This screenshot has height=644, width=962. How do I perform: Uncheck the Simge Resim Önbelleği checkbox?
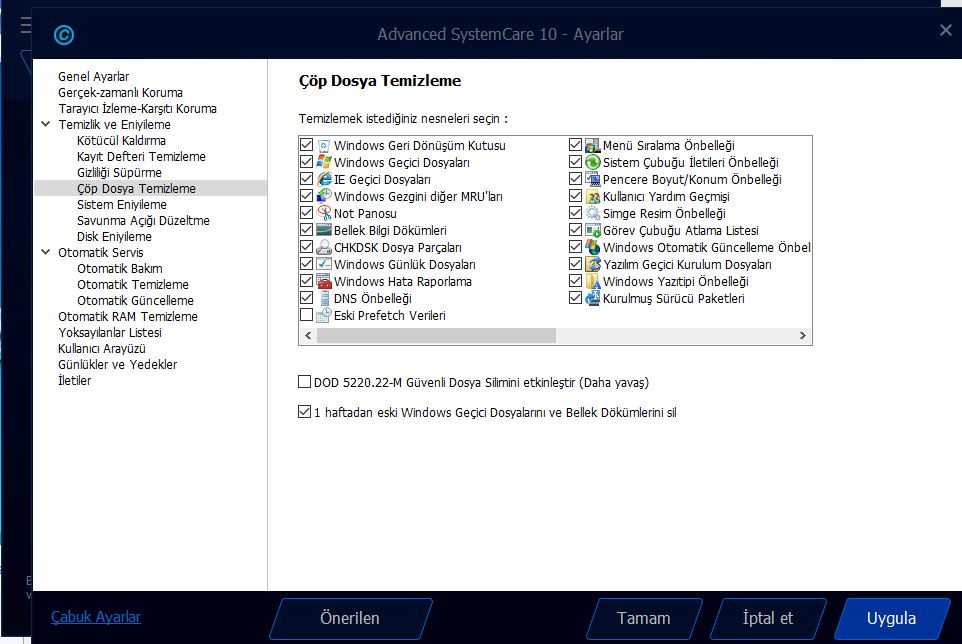(575, 213)
